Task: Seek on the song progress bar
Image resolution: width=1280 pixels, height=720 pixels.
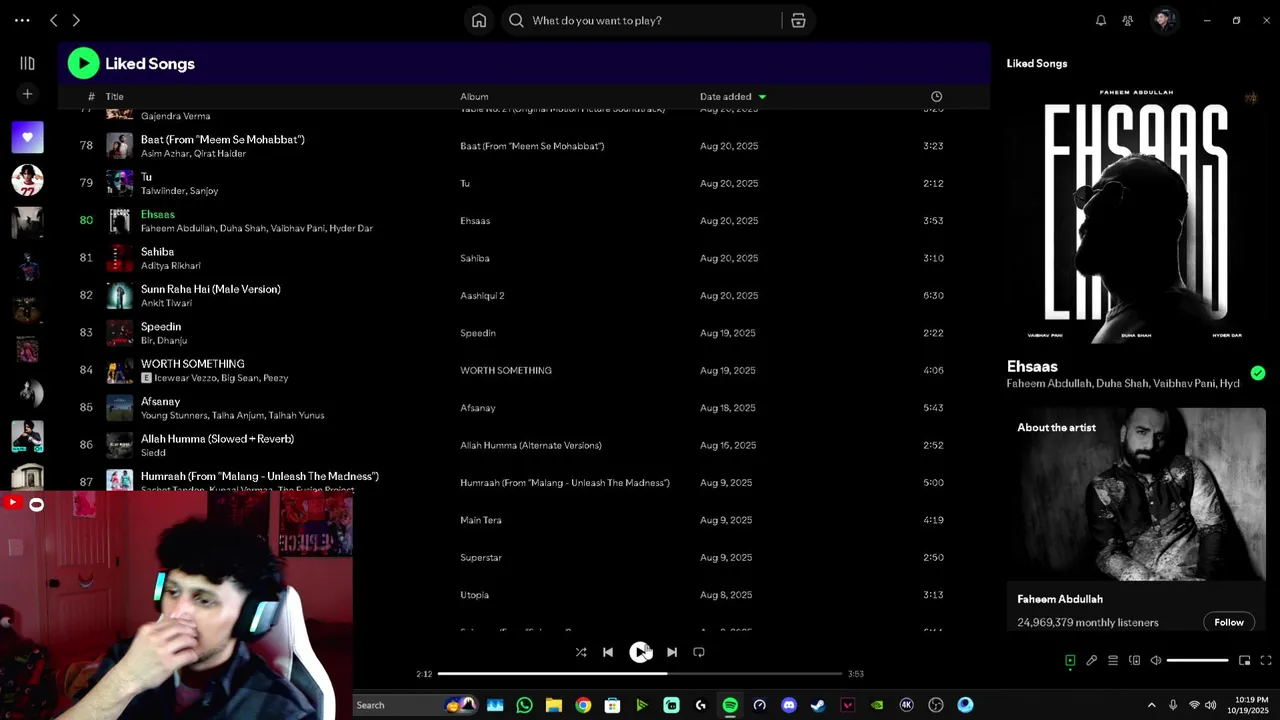Action: tap(640, 674)
